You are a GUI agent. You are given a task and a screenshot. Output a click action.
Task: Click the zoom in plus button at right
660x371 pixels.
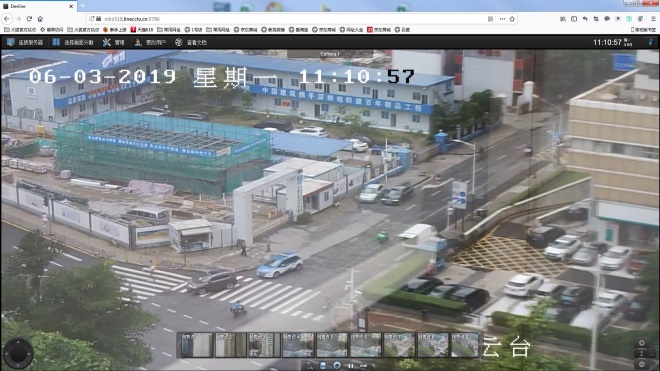click(641, 343)
